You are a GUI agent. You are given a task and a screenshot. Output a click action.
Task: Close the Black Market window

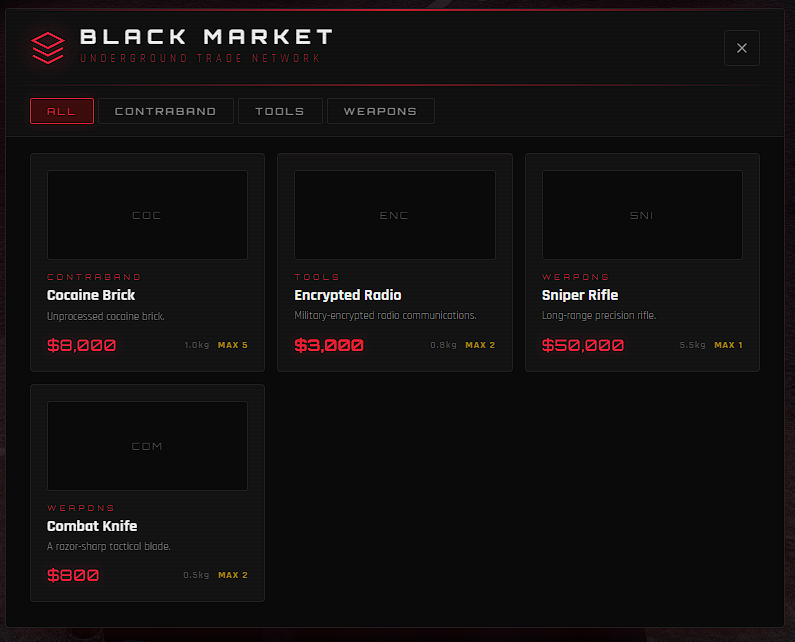tap(742, 48)
